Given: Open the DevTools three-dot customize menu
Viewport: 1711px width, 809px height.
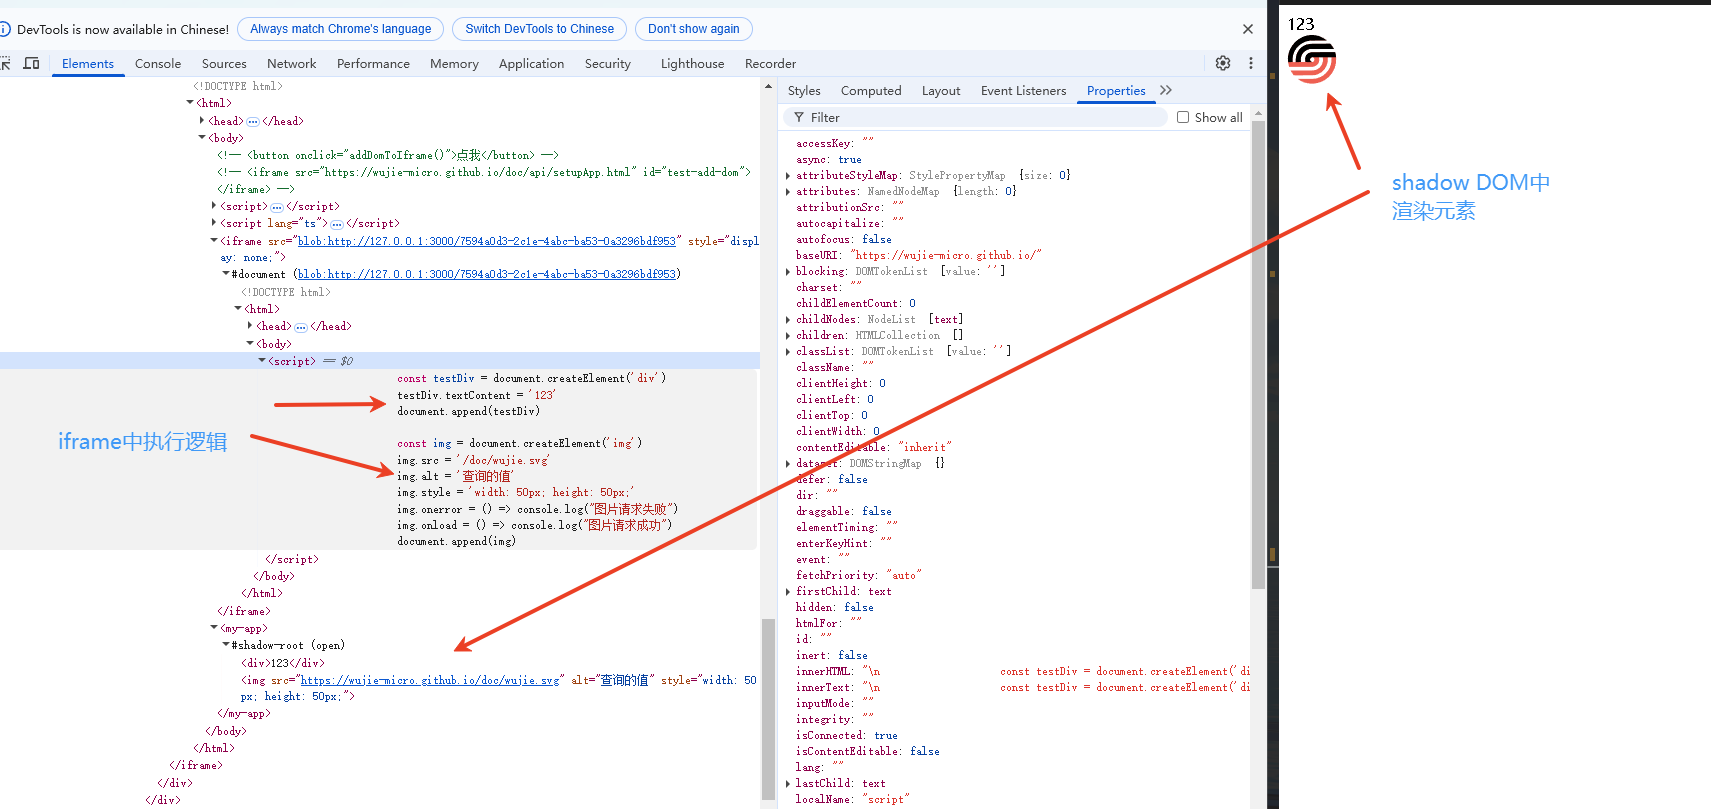Looking at the screenshot, I should click(x=1251, y=63).
